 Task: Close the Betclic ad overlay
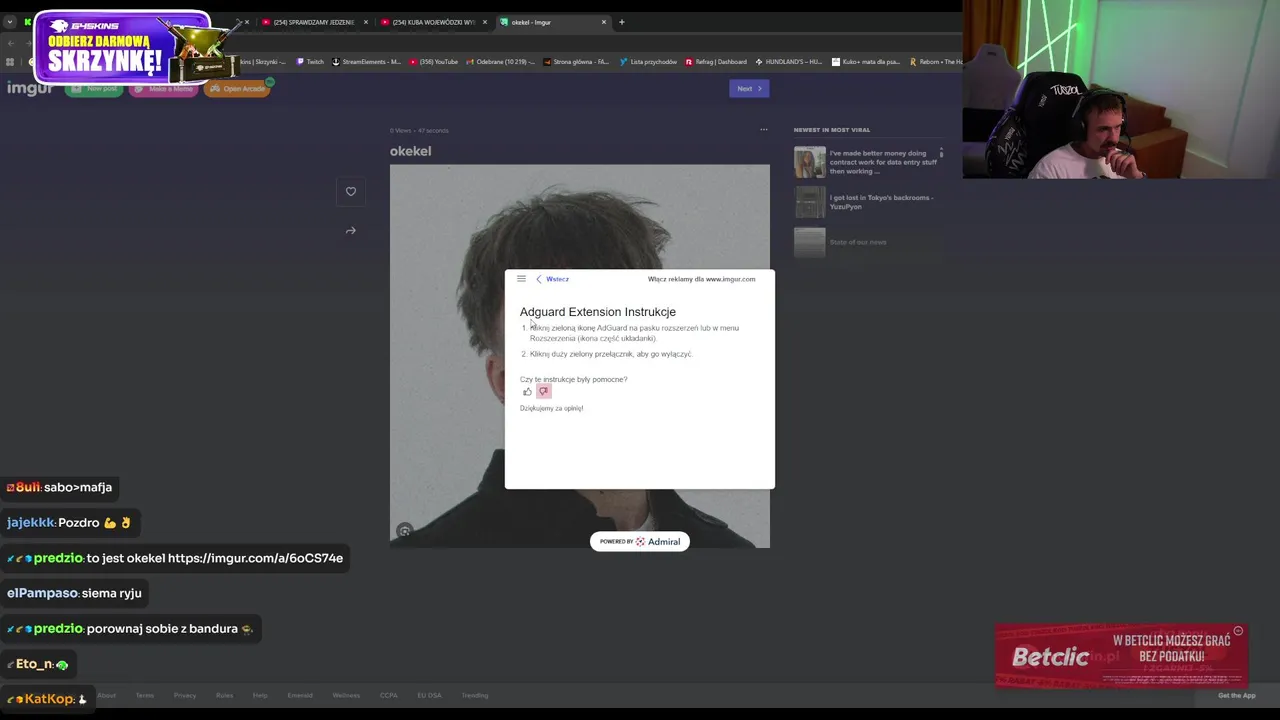[x=1238, y=631]
